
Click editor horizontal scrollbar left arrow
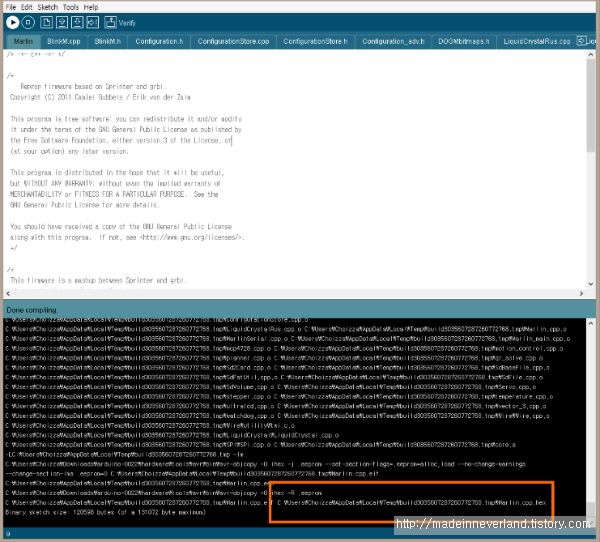pyautogui.click(x=8, y=294)
